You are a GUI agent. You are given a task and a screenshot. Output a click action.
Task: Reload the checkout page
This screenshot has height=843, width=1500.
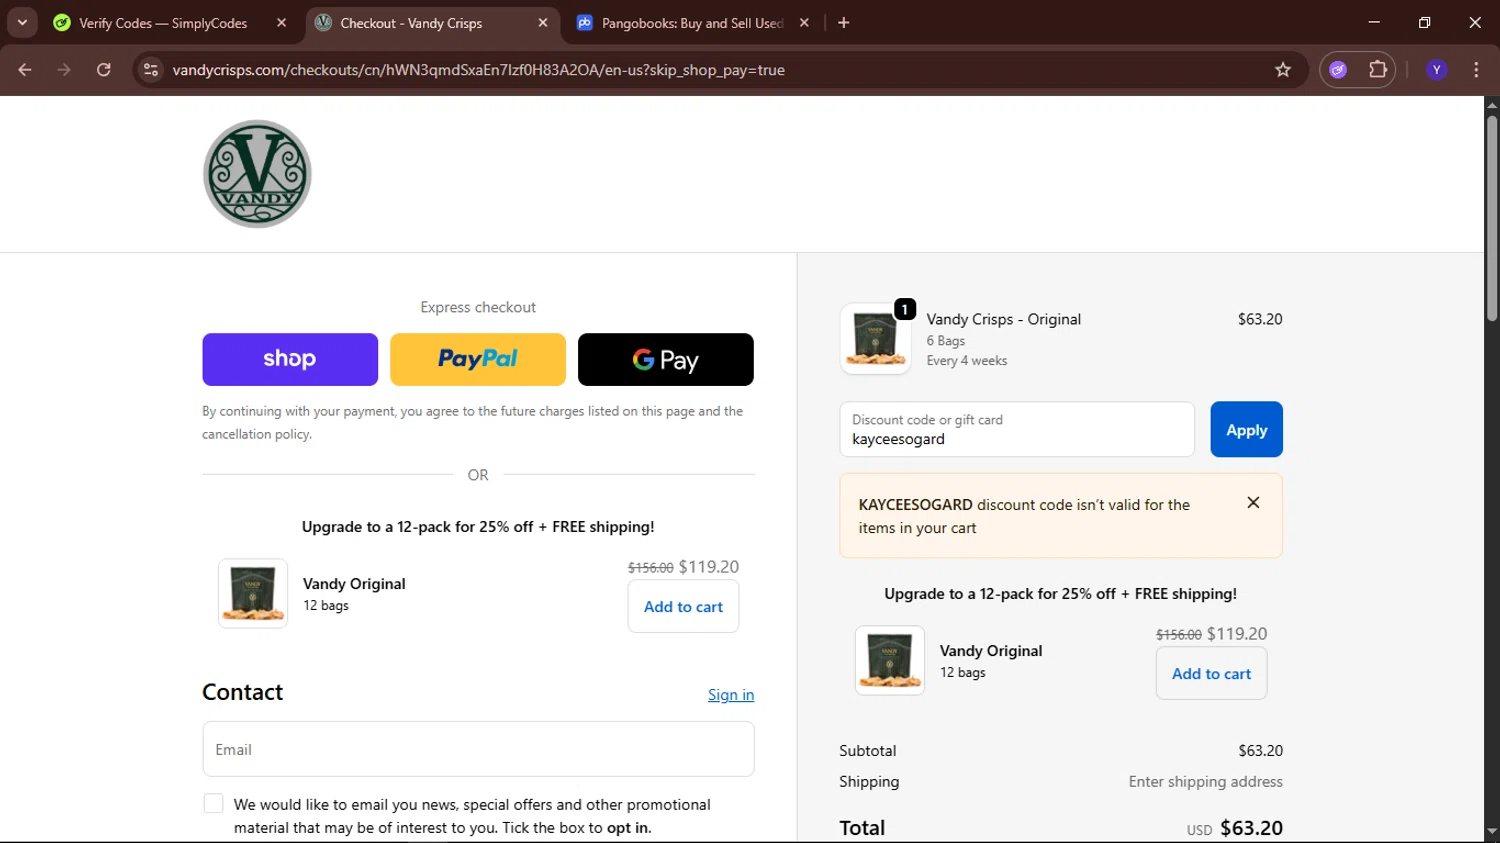point(104,70)
